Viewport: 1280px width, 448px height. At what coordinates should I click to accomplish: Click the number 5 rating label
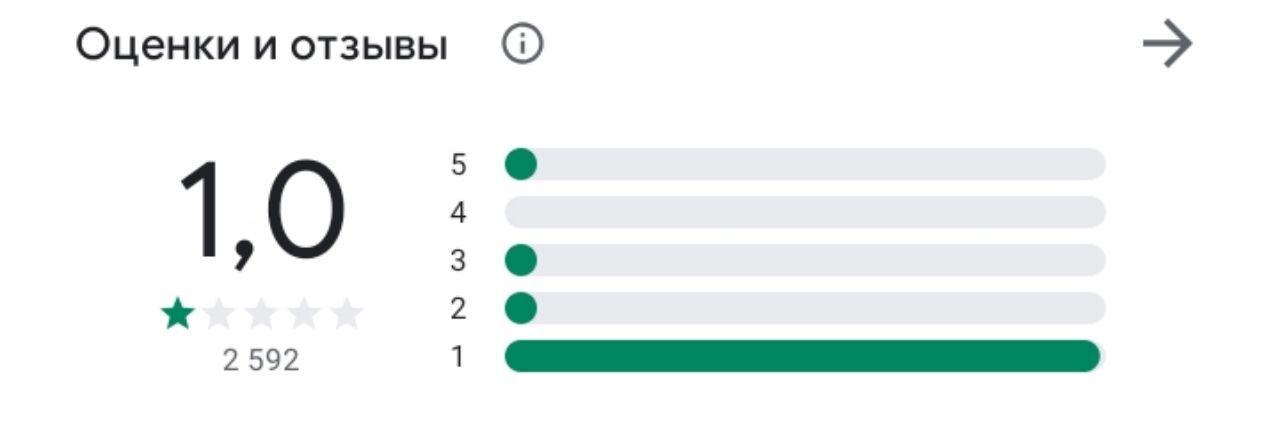[x=458, y=164]
